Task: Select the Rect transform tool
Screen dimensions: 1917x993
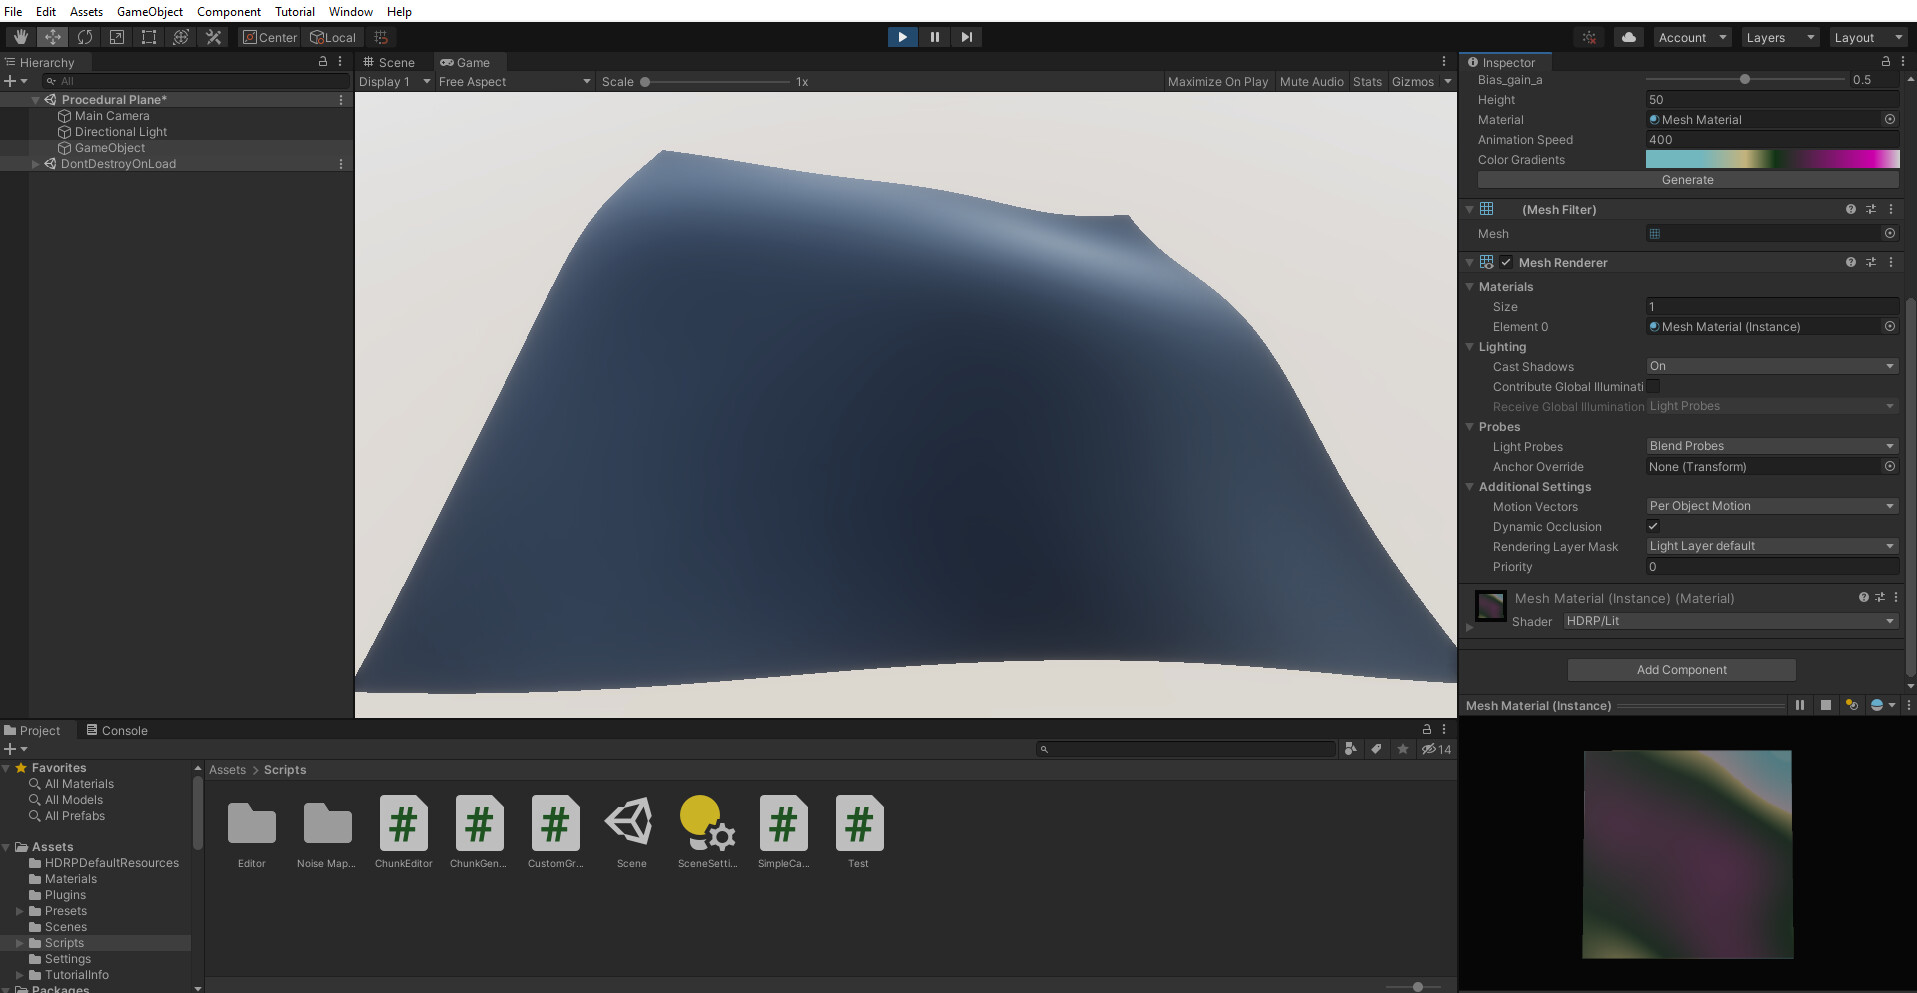Action: click(x=149, y=37)
